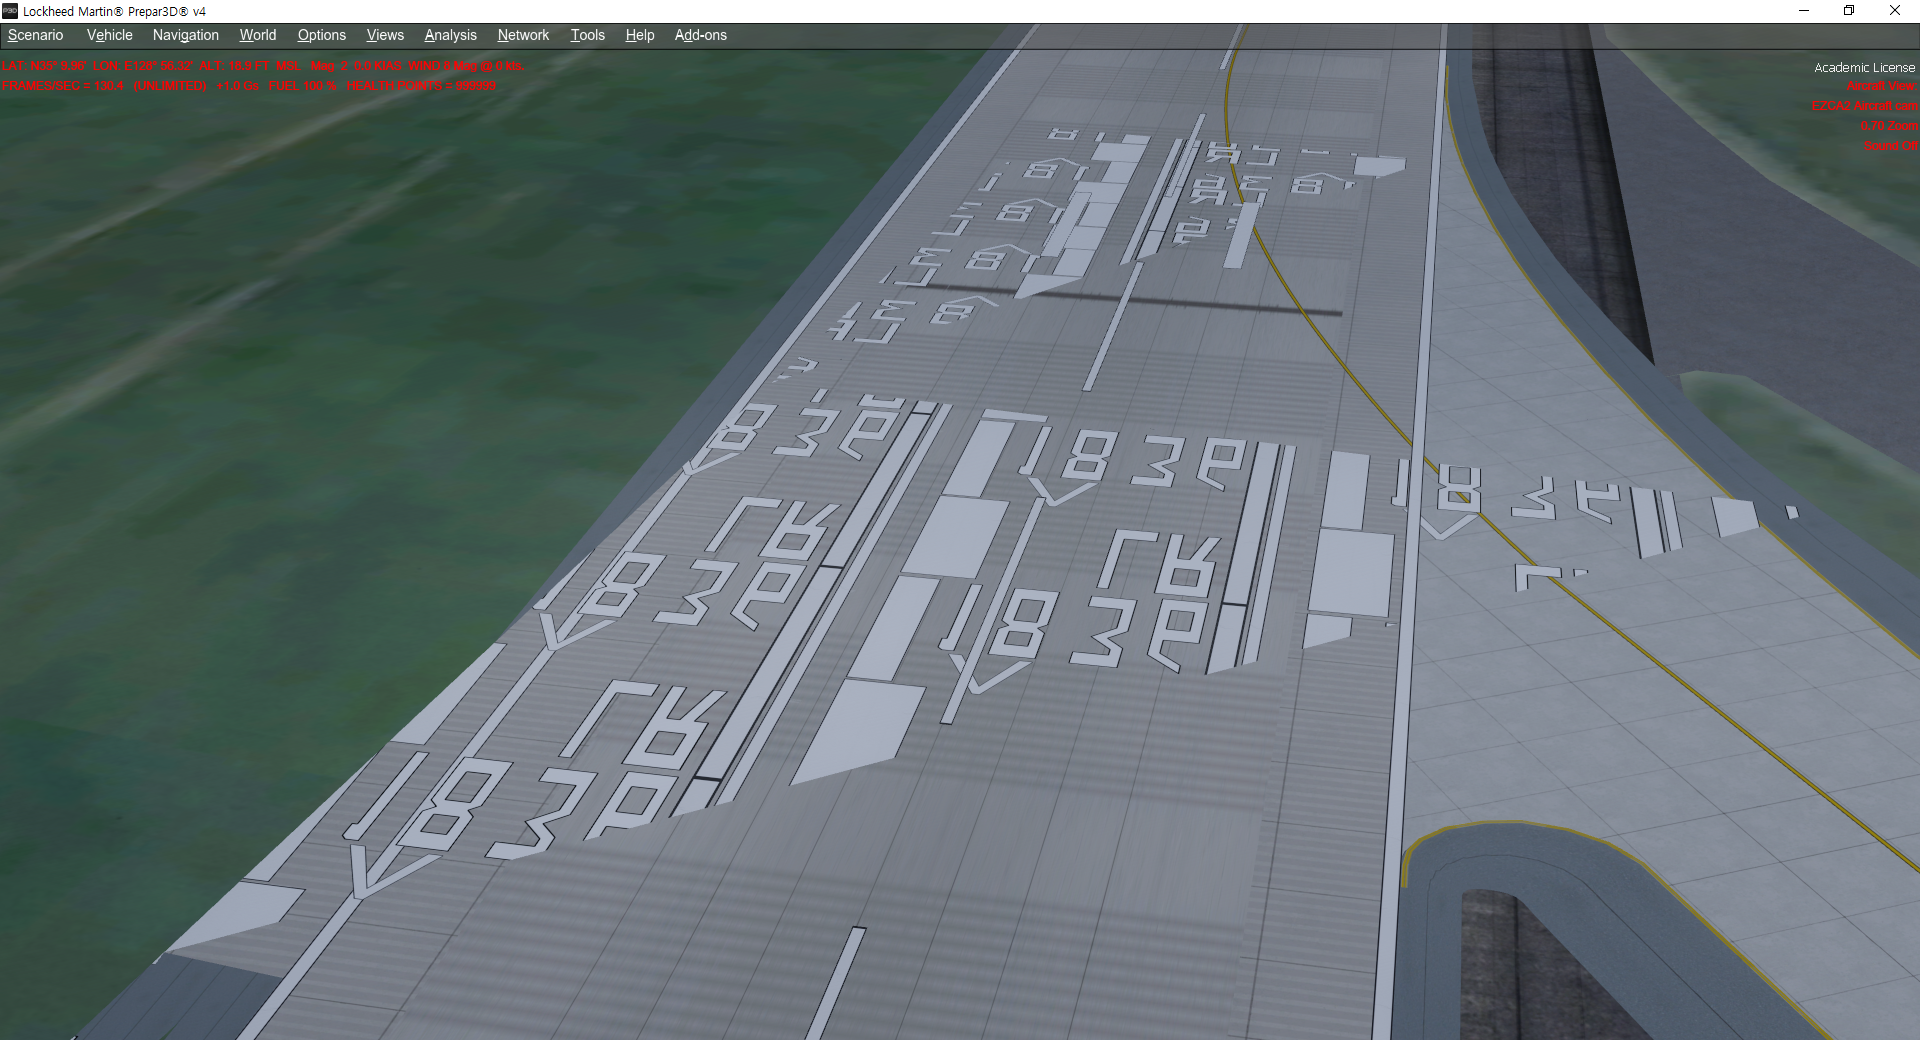Open the Network menu
This screenshot has width=1920, height=1040.
click(522, 35)
